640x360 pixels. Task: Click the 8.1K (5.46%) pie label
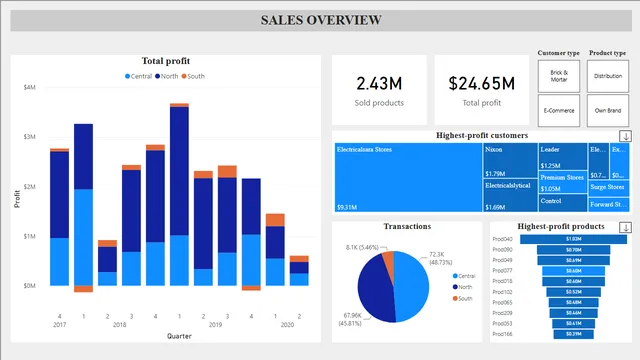(362, 247)
